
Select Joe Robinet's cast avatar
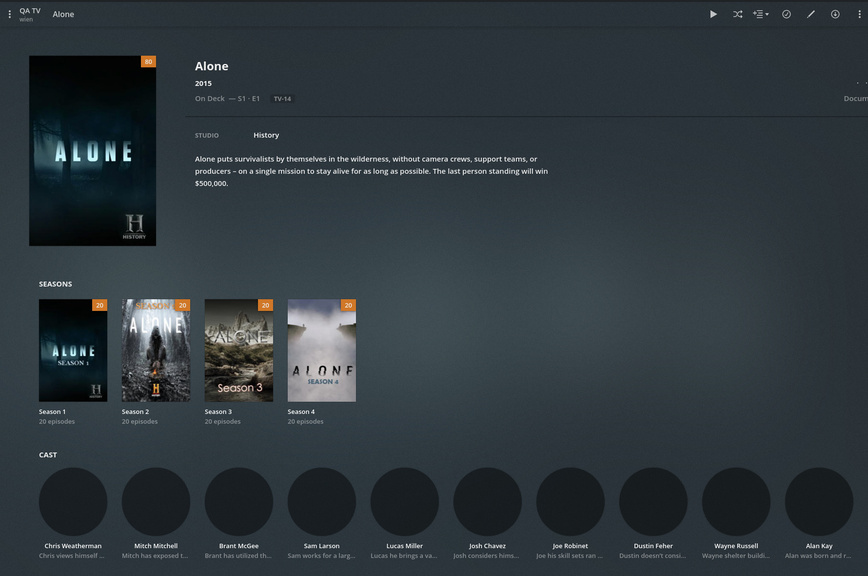[x=571, y=502]
